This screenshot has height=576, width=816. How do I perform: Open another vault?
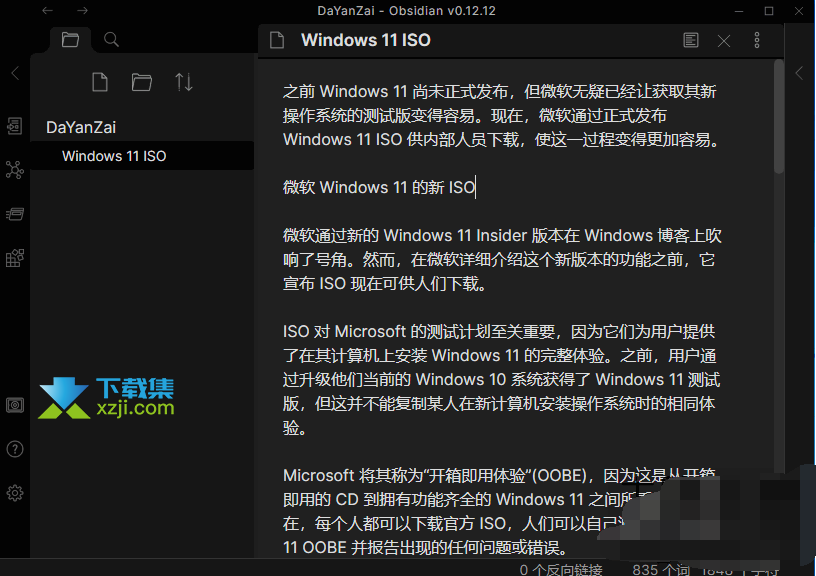(15, 405)
